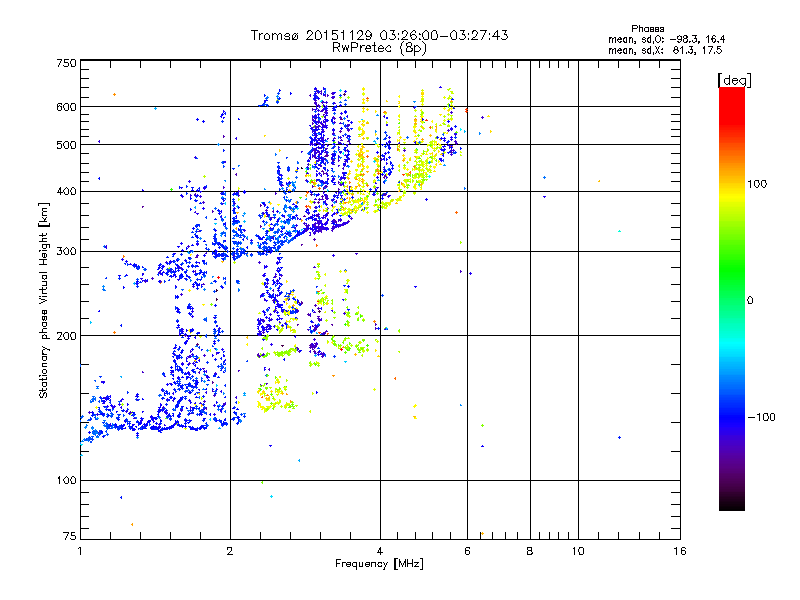
Task: Click the 'Phases' header text
Action: [647, 29]
